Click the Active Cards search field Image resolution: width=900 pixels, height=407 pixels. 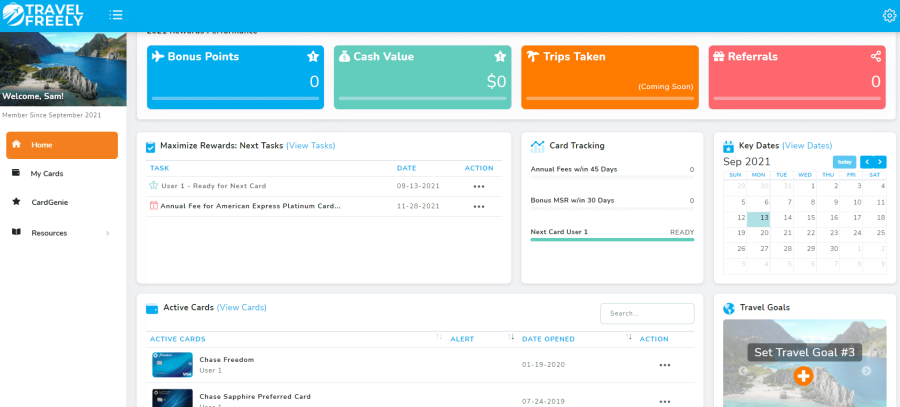(x=647, y=313)
